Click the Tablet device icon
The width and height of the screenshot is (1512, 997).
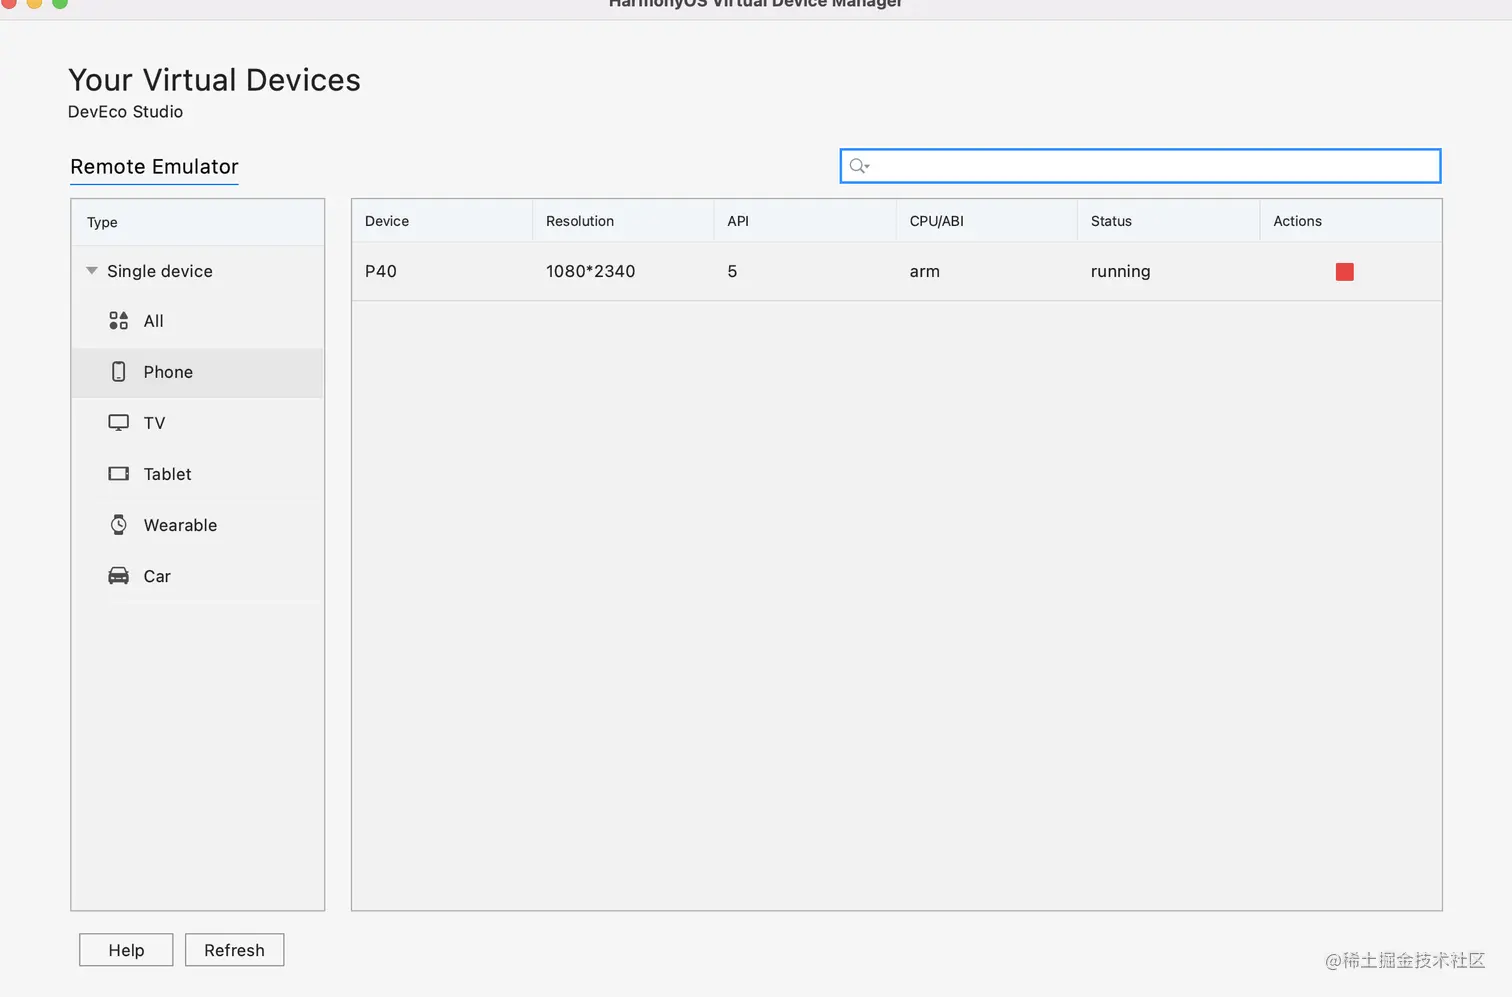coord(118,474)
